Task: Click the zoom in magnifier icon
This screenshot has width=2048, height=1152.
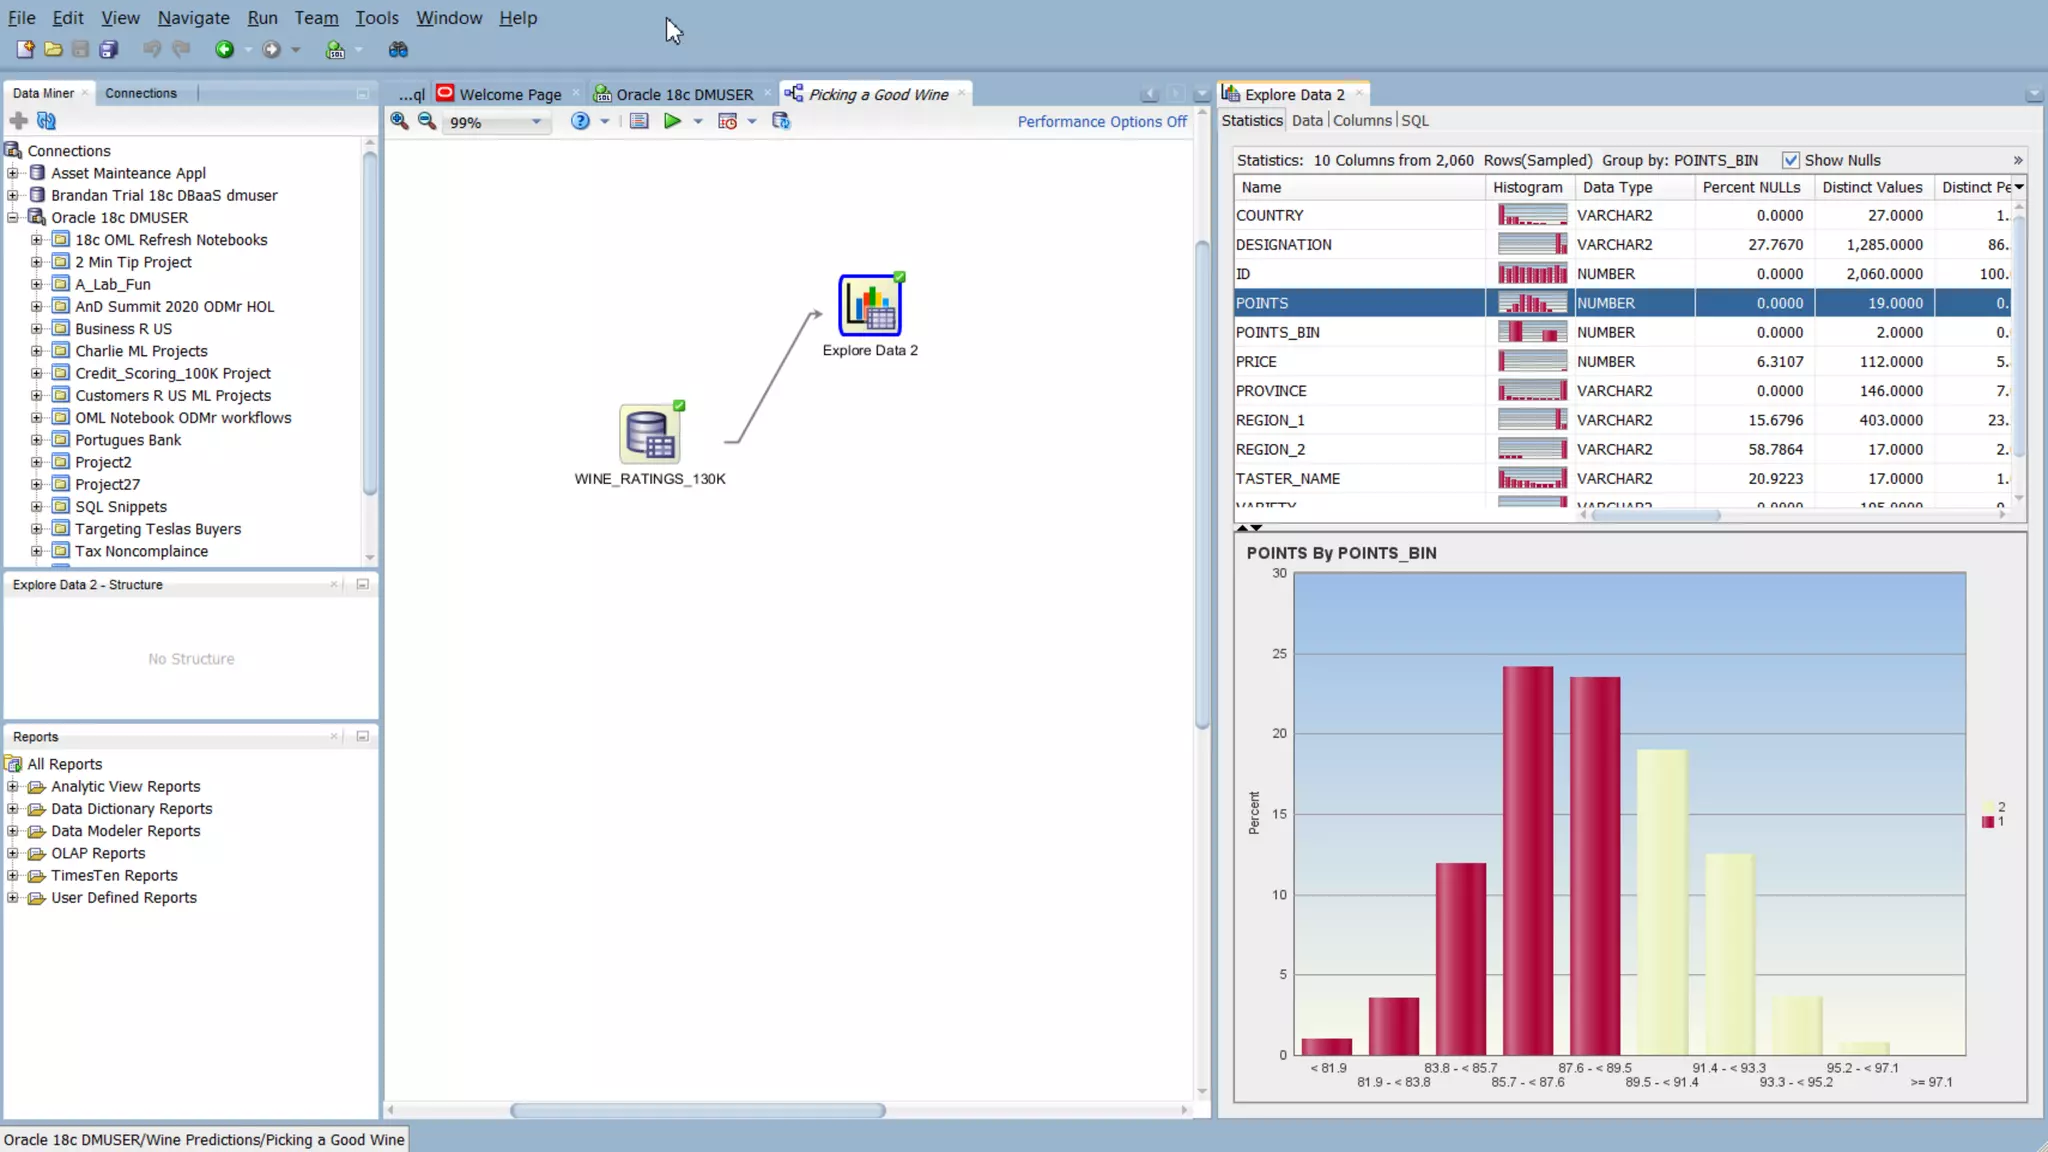Action: 399,121
